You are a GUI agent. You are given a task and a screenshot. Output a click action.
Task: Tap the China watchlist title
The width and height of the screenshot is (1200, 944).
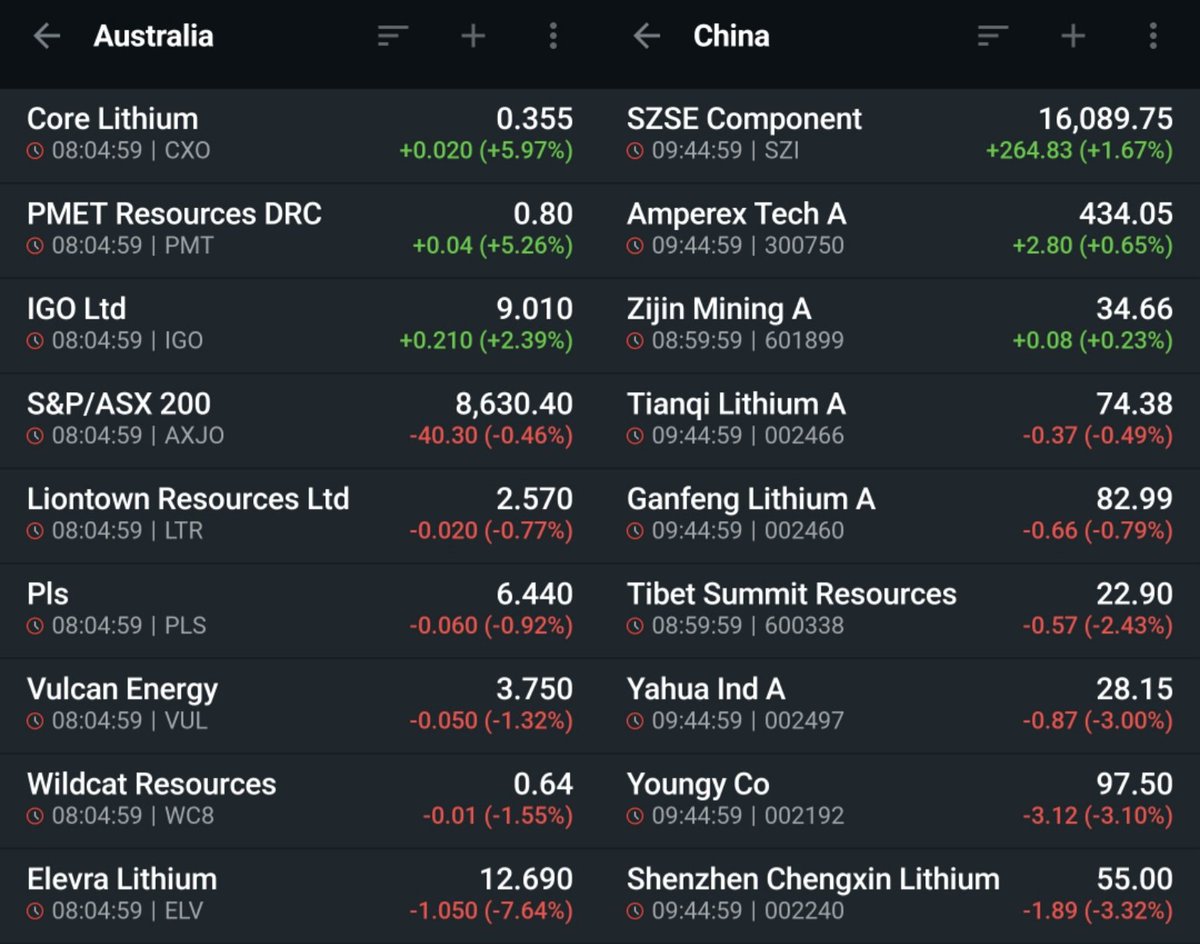731,37
